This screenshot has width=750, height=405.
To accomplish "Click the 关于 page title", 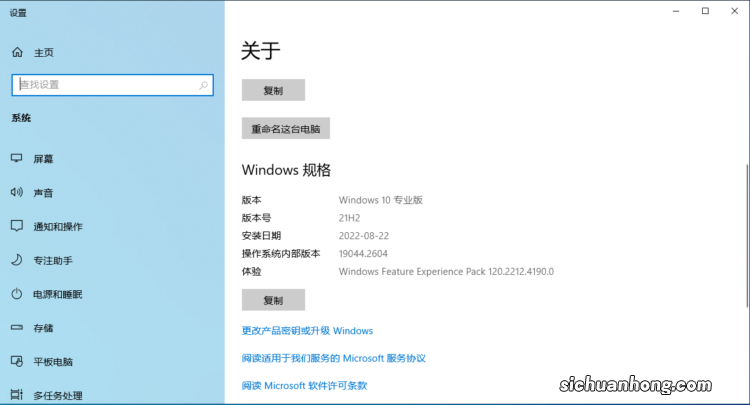I will tap(261, 51).
